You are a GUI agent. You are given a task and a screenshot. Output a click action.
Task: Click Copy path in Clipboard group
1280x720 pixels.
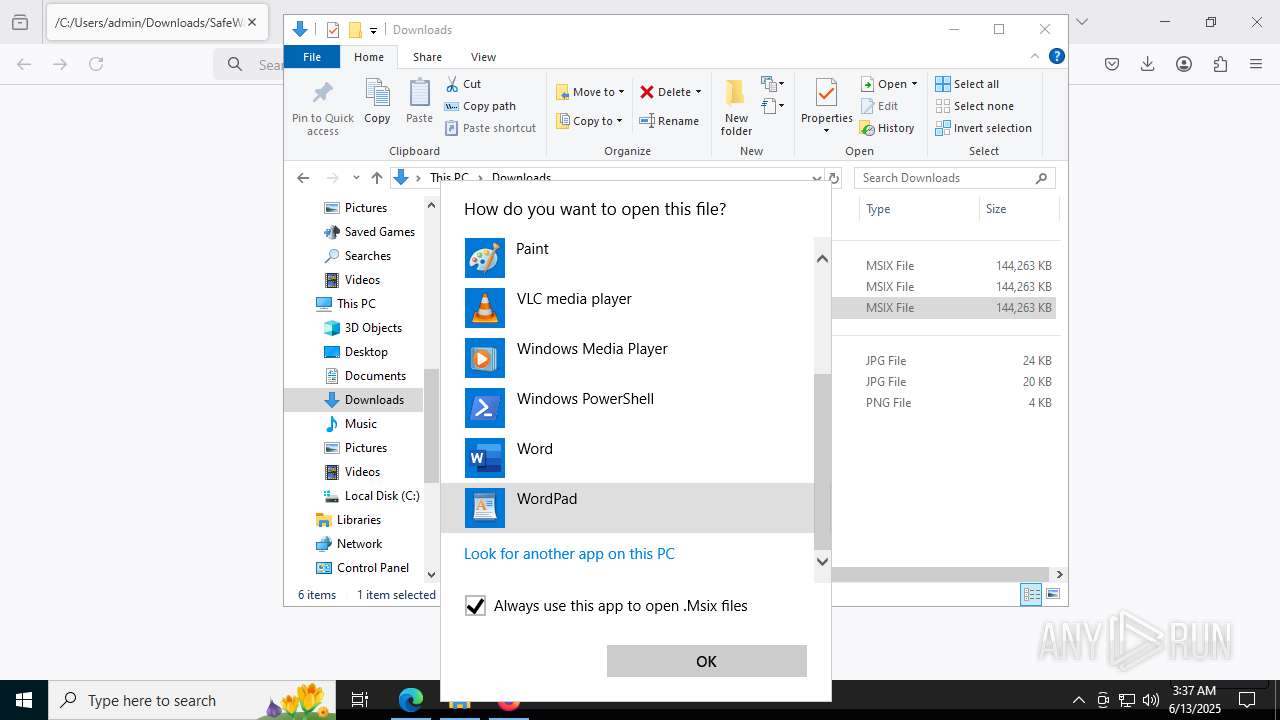point(481,106)
